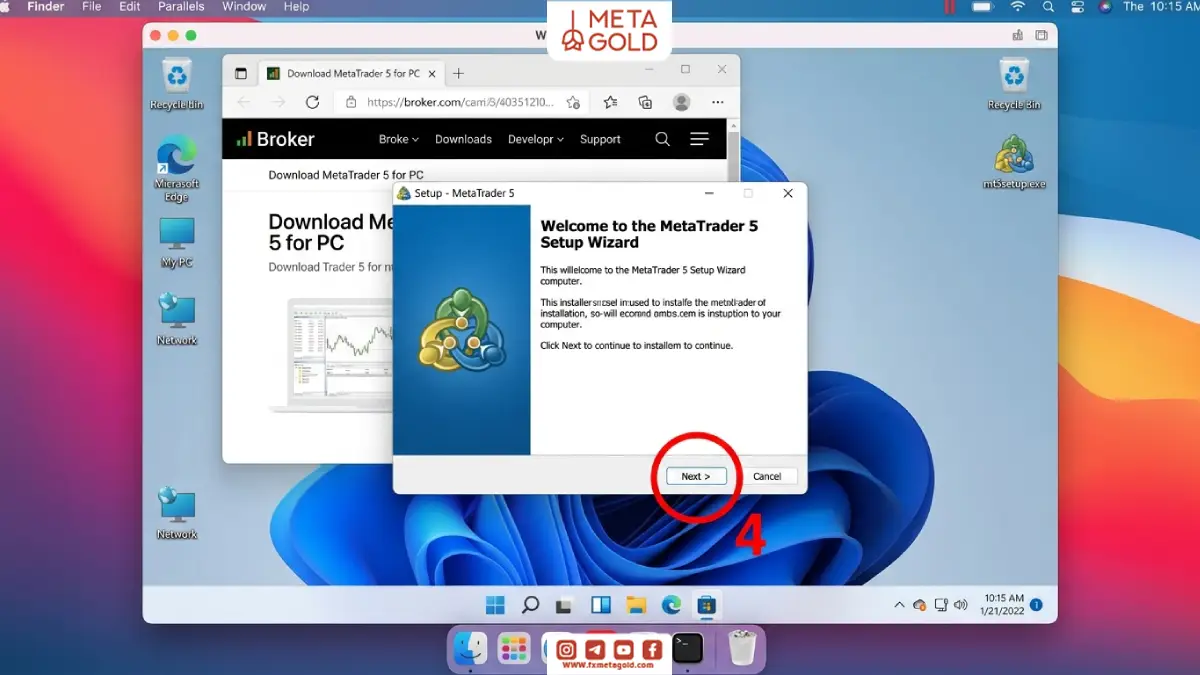This screenshot has width=1200, height=675.
Task: Open Task View on the taskbar
Action: [x=565, y=605]
